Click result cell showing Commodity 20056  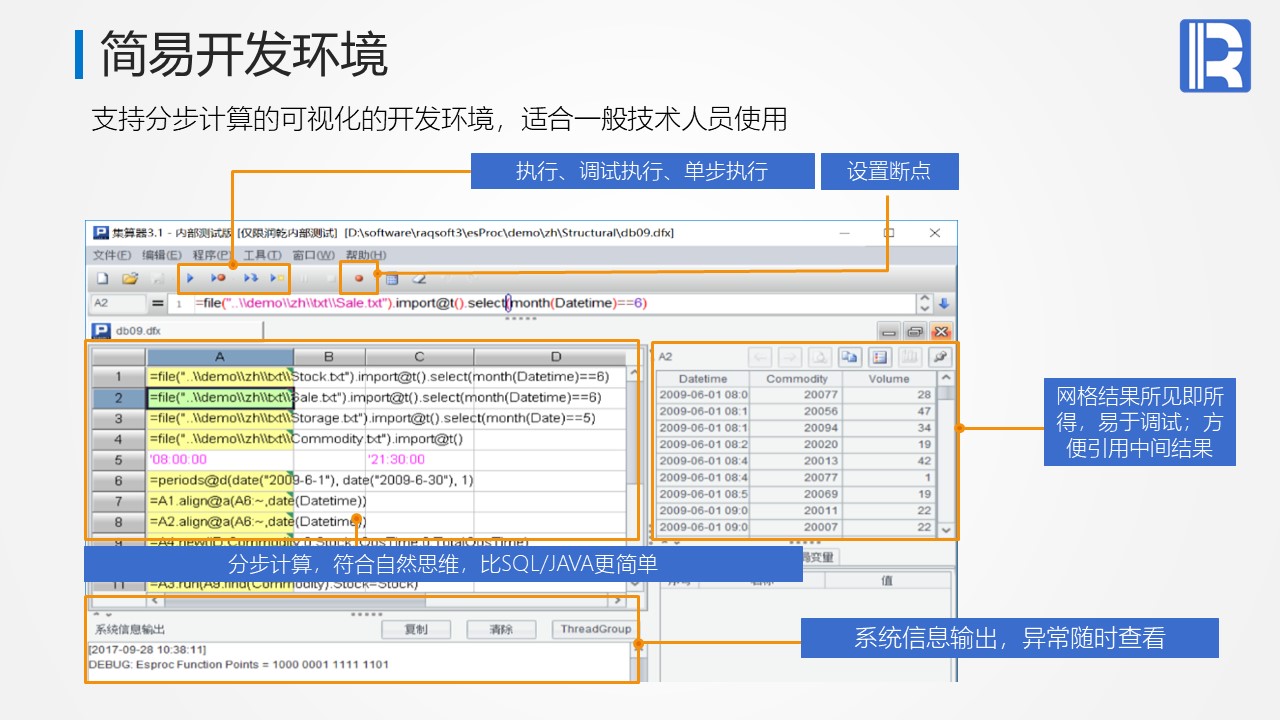(x=797, y=411)
